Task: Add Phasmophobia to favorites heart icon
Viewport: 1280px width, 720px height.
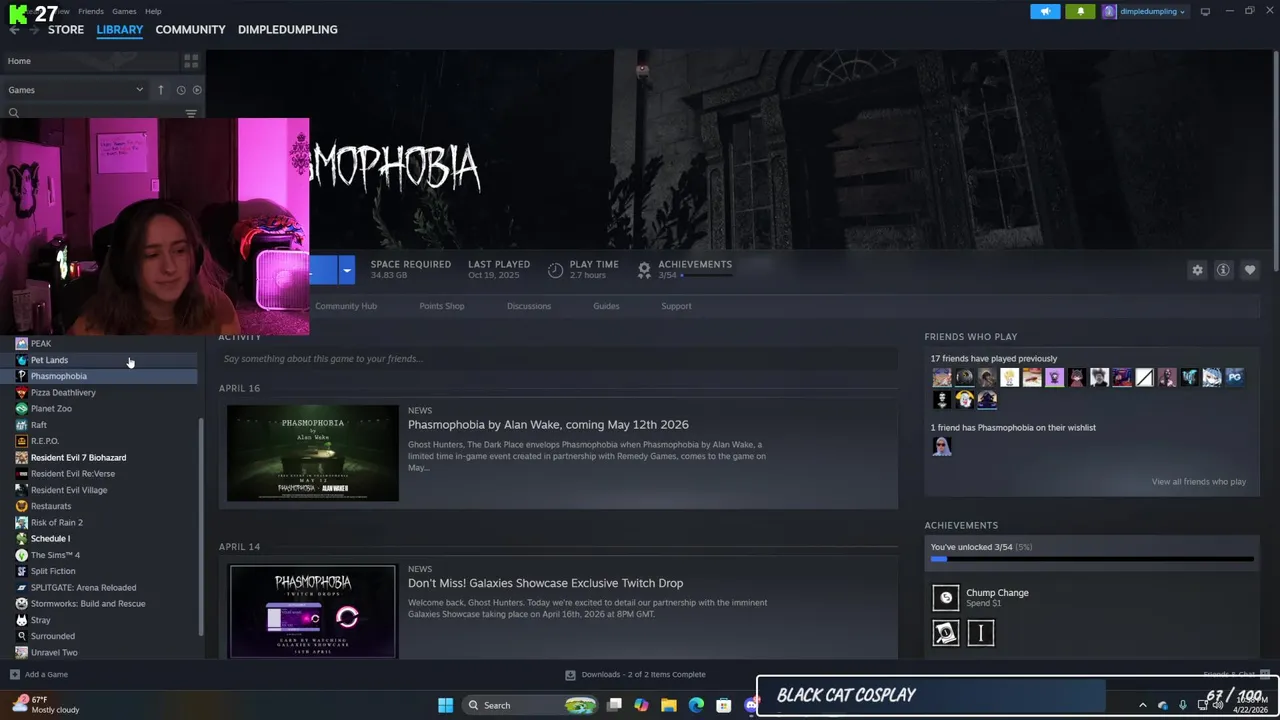Action: coord(1249,270)
